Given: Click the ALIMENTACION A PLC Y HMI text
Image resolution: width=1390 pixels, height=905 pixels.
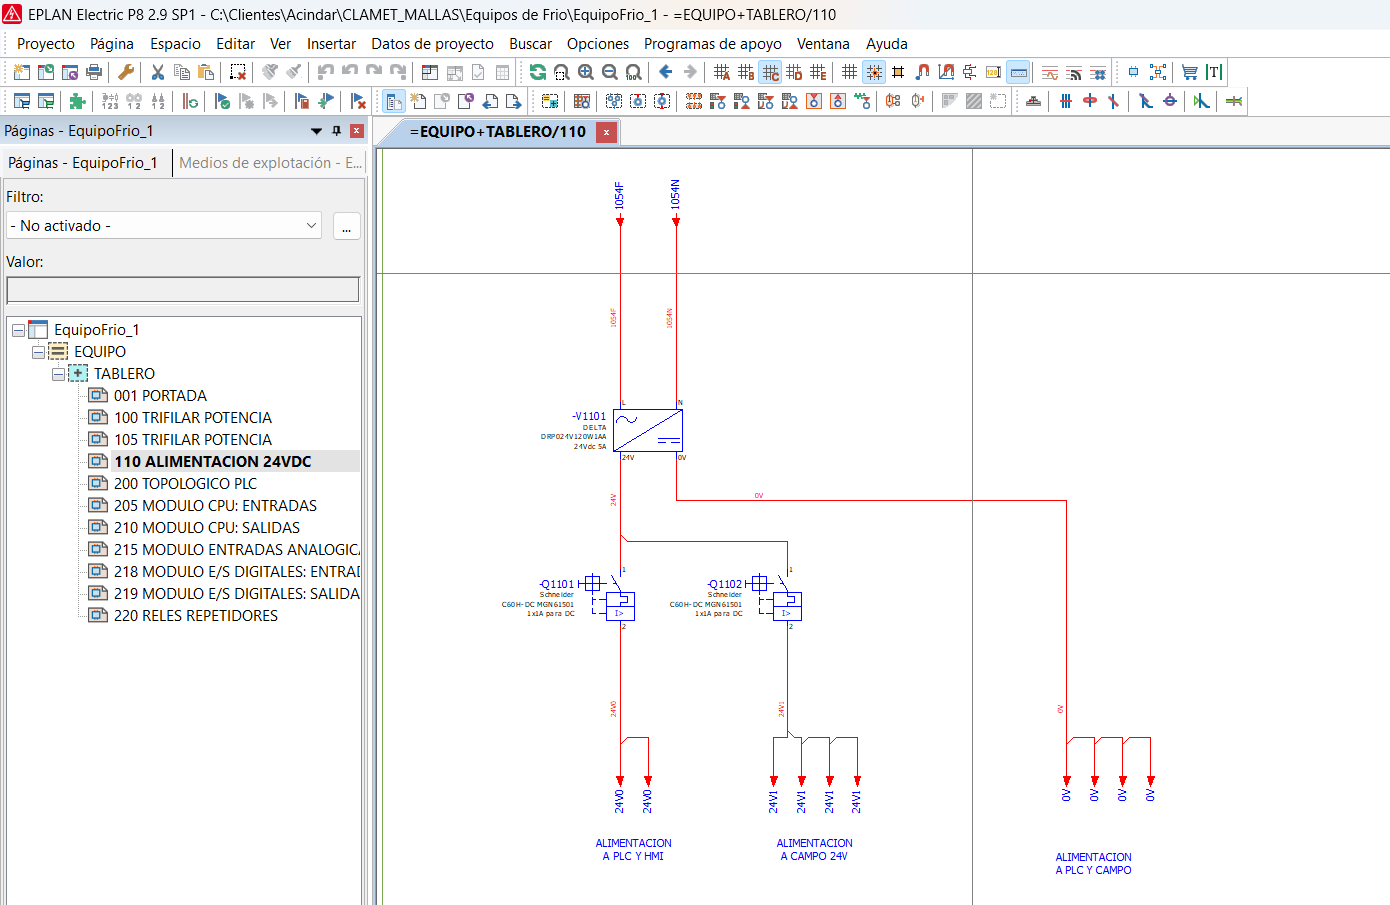Looking at the screenshot, I should pyautogui.click(x=633, y=850).
